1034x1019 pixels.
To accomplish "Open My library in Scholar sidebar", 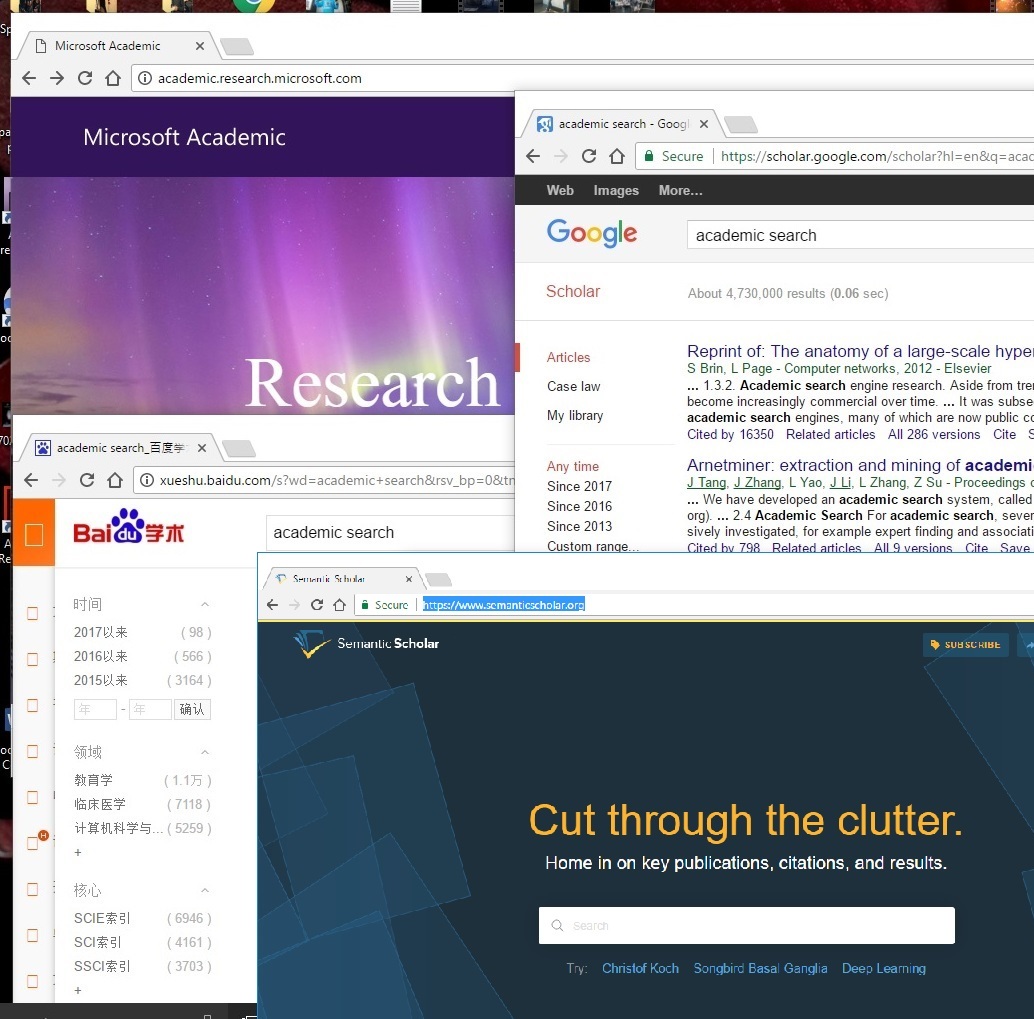I will 574,416.
